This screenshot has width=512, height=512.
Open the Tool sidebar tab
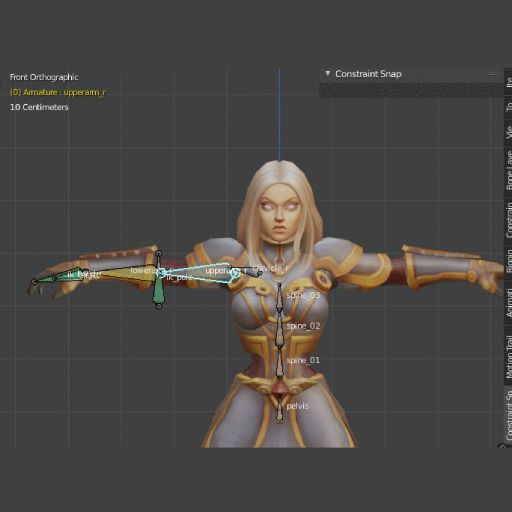pos(508,107)
